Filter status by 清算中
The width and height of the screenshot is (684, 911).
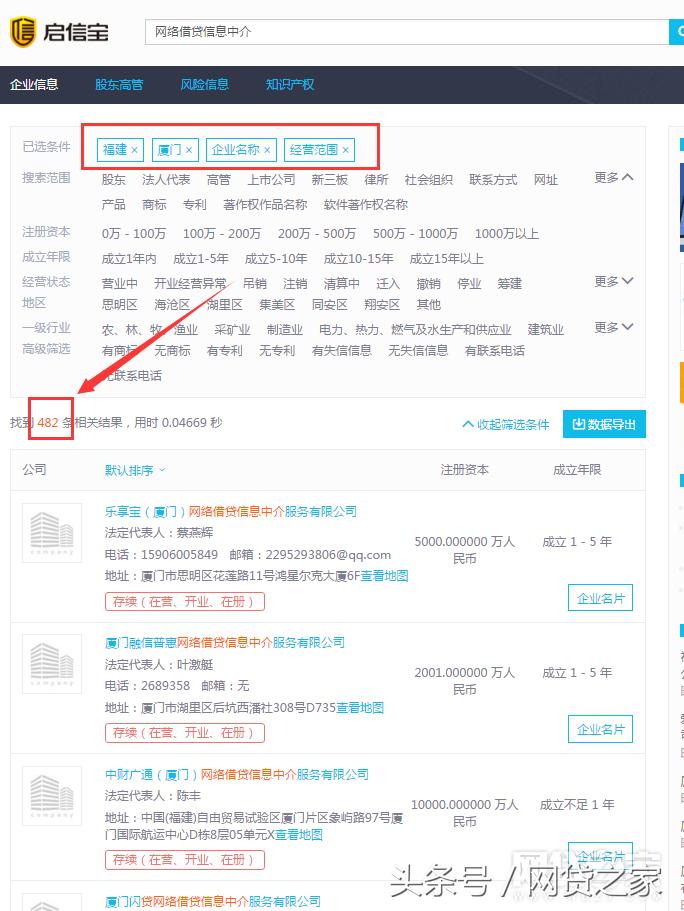coord(342,284)
